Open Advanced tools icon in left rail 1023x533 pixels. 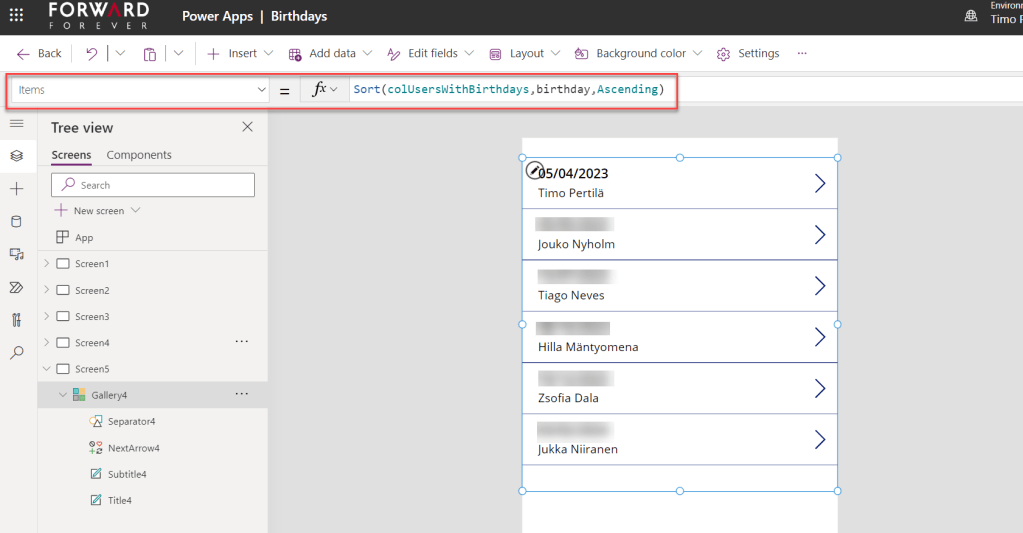coord(16,320)
